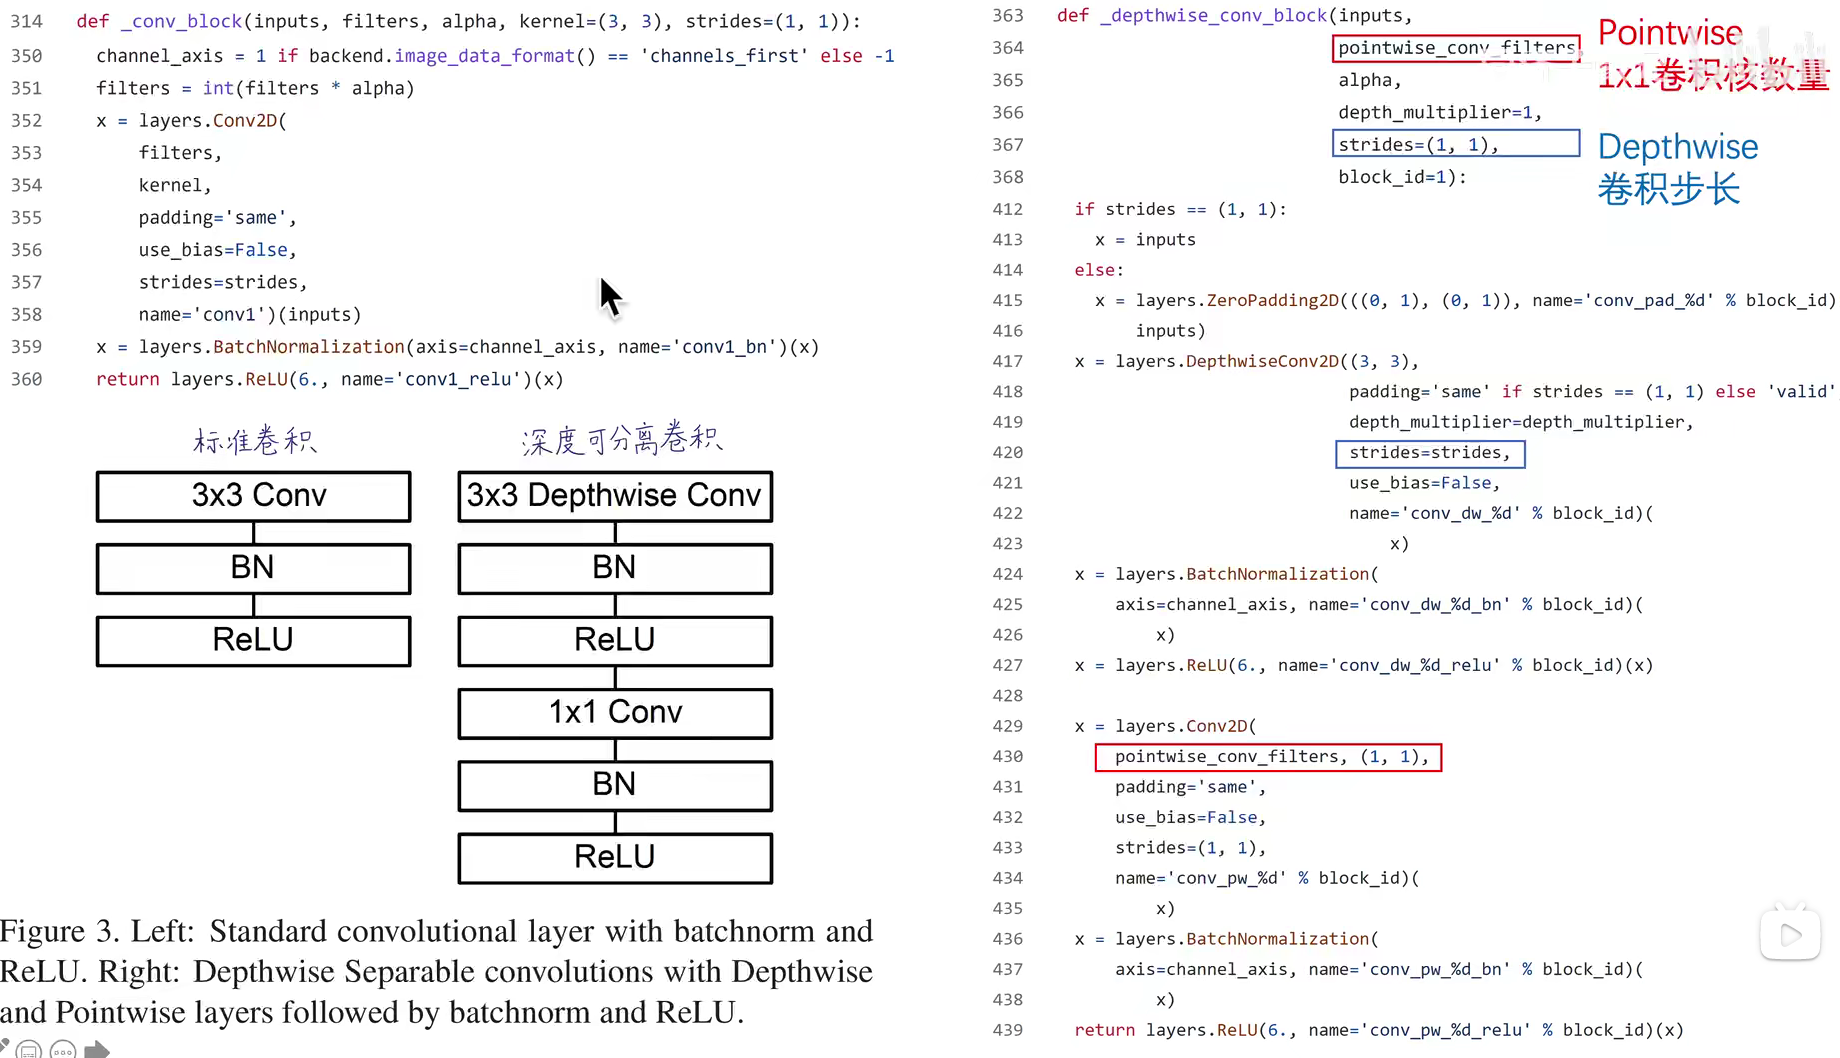1840x1058 pixels.
Task: Click the BN box directly under '3x3 Depthwise Conv'
Action: coord(615,568)
